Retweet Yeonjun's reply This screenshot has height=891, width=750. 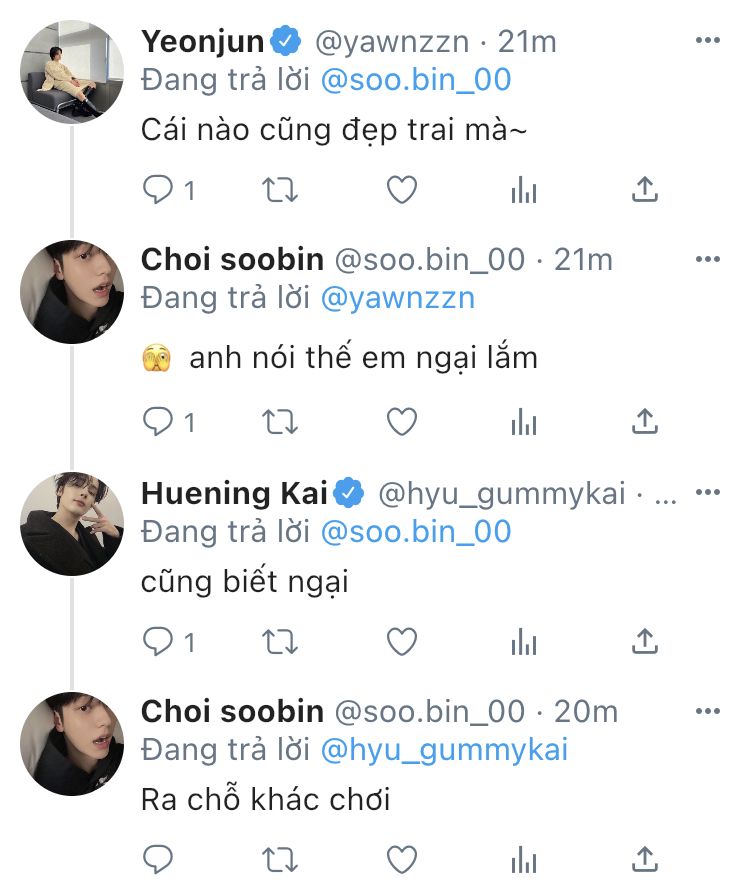click(x=280, y=190)
